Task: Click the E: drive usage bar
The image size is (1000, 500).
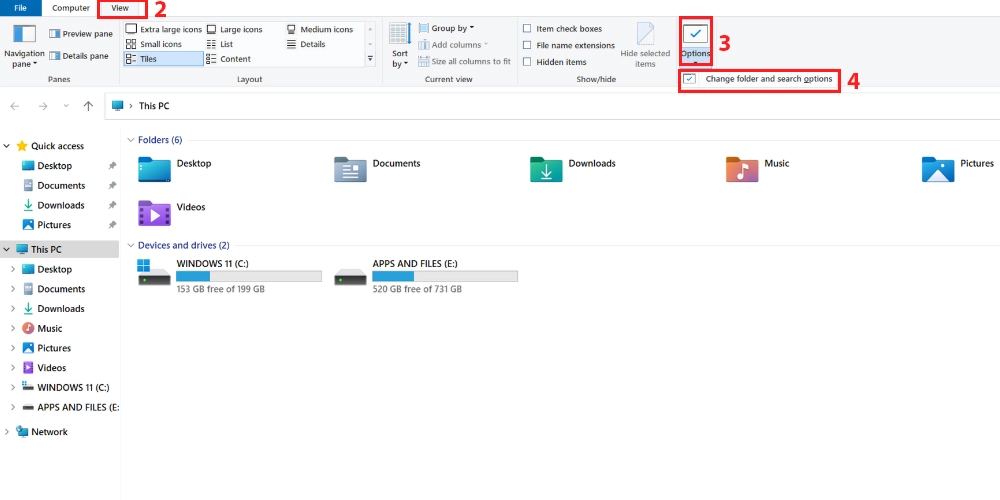Action: click(445, 276)
